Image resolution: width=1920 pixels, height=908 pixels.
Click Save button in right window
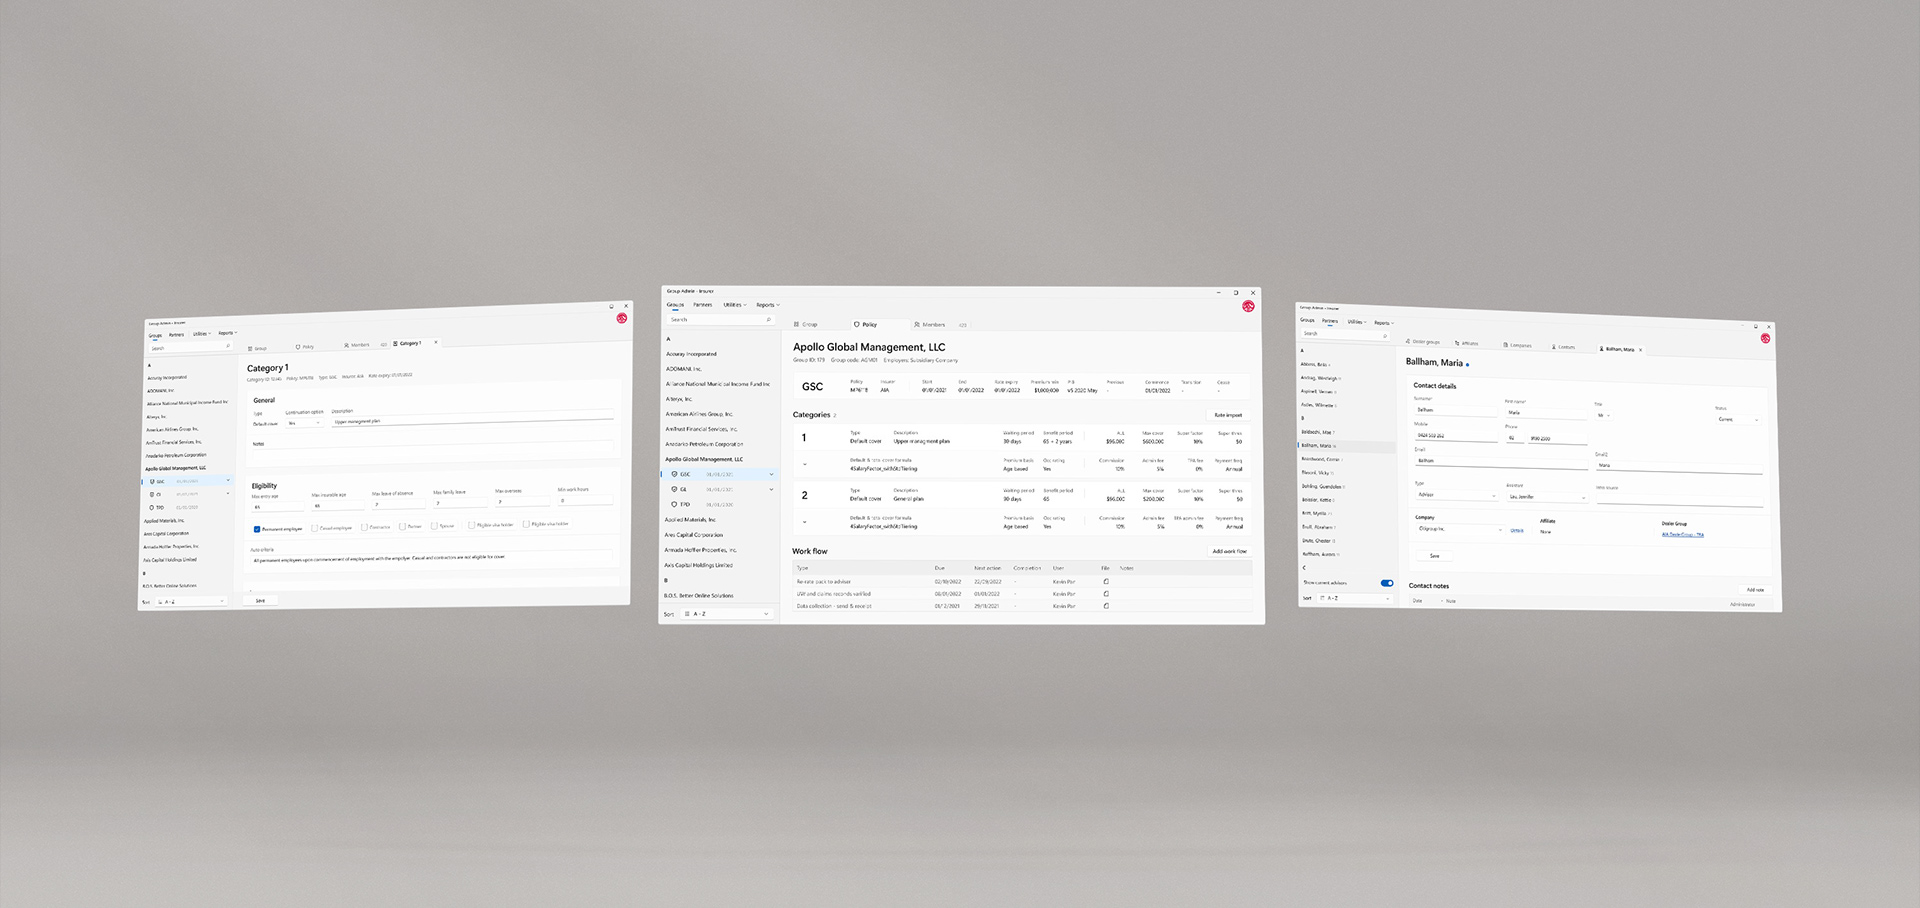pos(1435,556)
